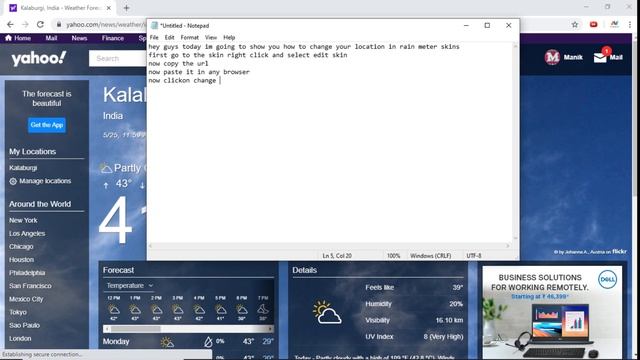640x360 pixels.
Task: Open Notepad Format menu
Action: coord(189,37)
